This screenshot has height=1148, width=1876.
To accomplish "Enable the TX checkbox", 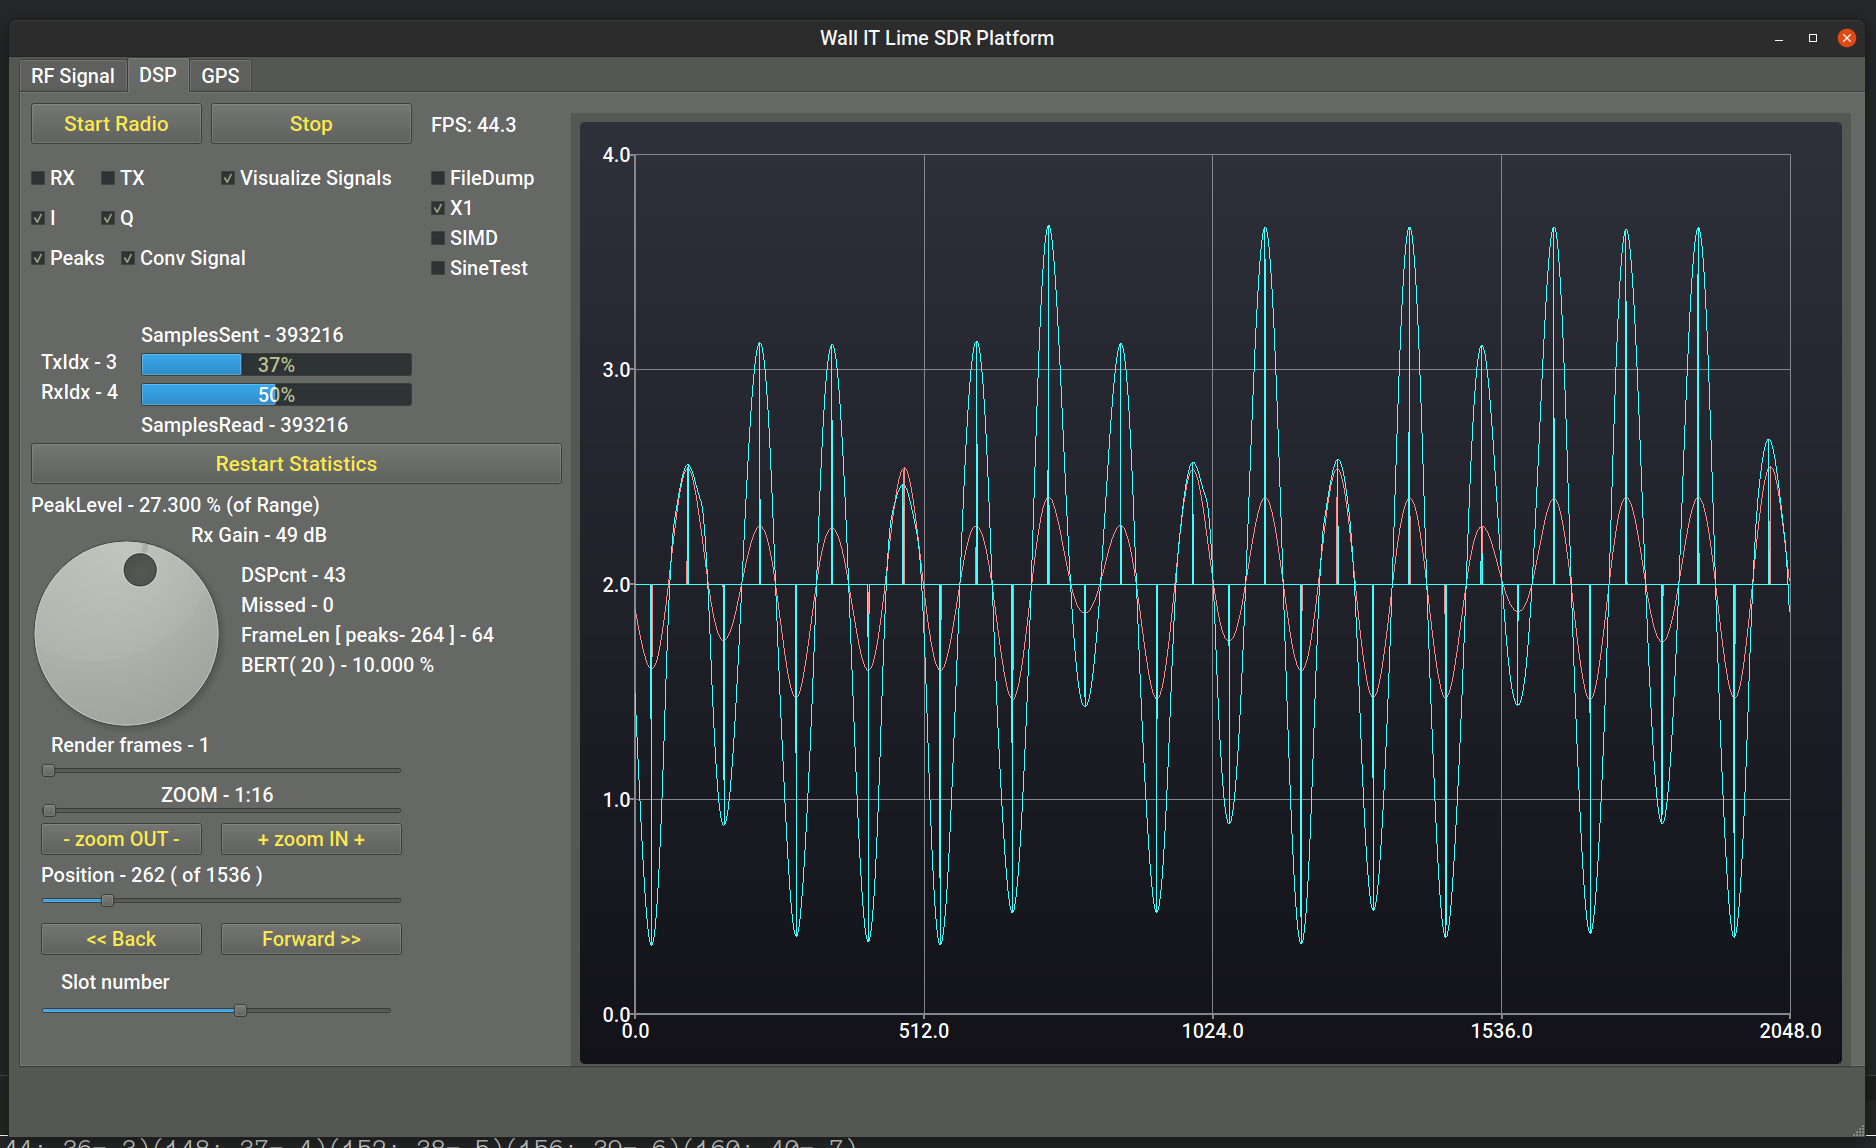I will 108,178.
